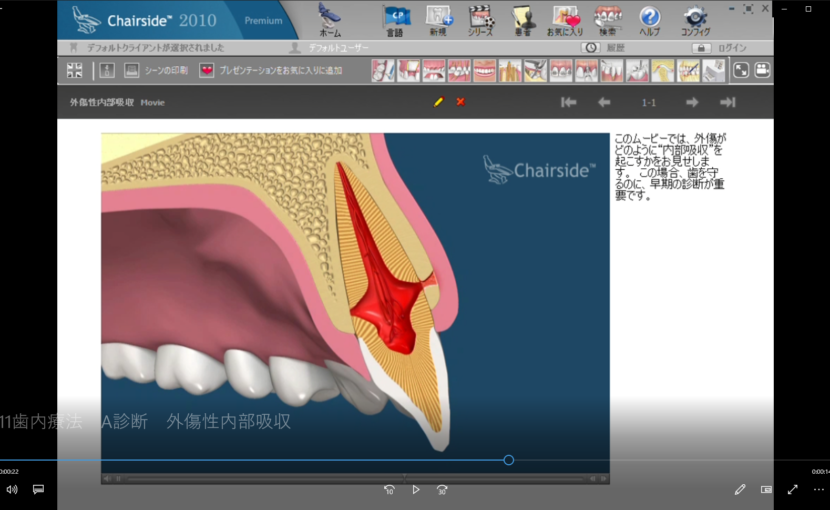
Task: Select the dental equipment category thumbnail
Action: click(x=714, y=70)
